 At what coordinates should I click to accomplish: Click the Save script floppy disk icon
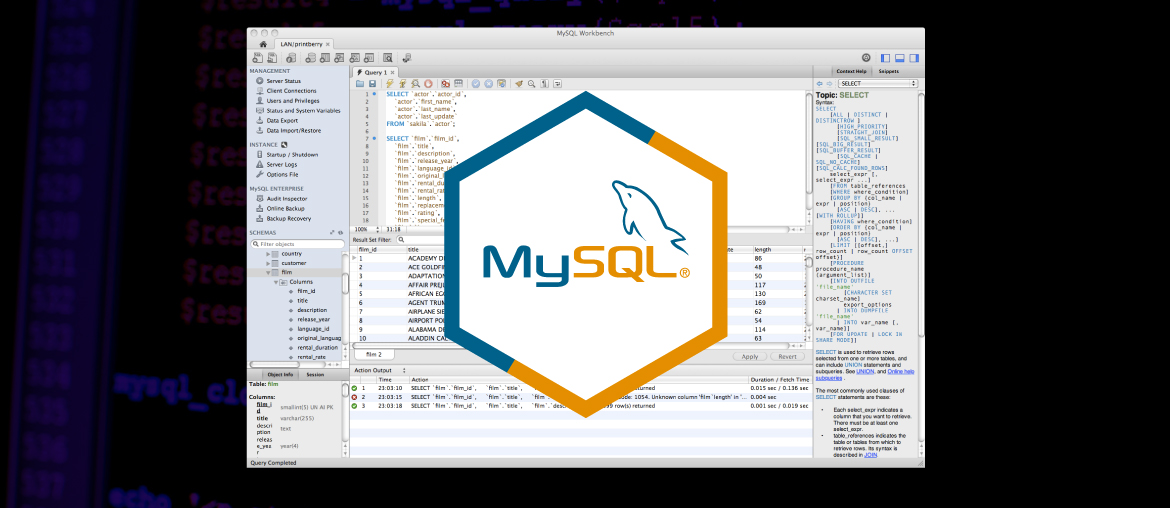point(372,84)
